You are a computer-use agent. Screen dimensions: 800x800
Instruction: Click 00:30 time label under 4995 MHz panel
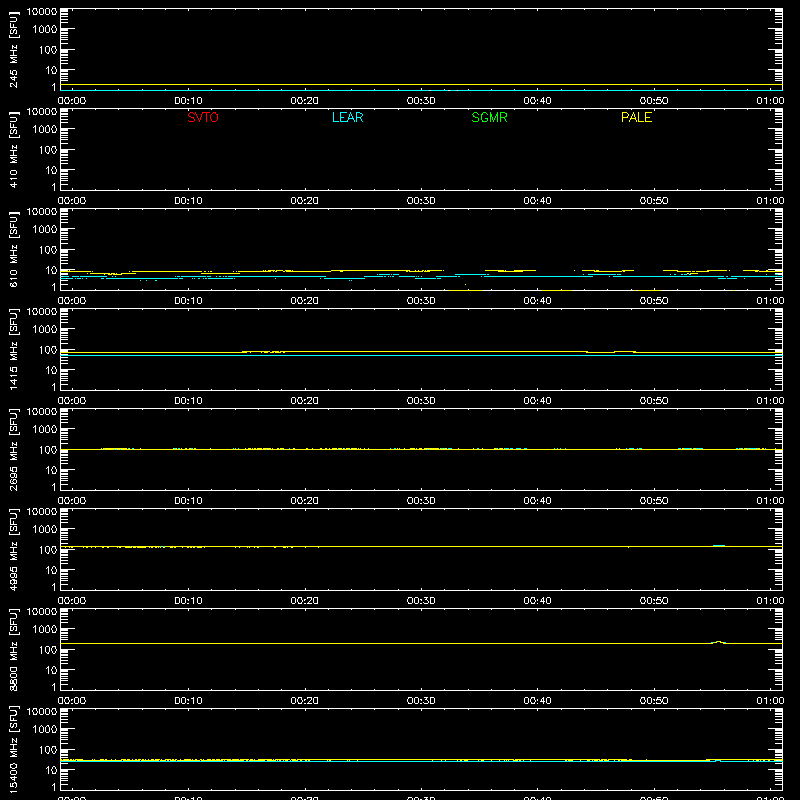click(421, 601)
